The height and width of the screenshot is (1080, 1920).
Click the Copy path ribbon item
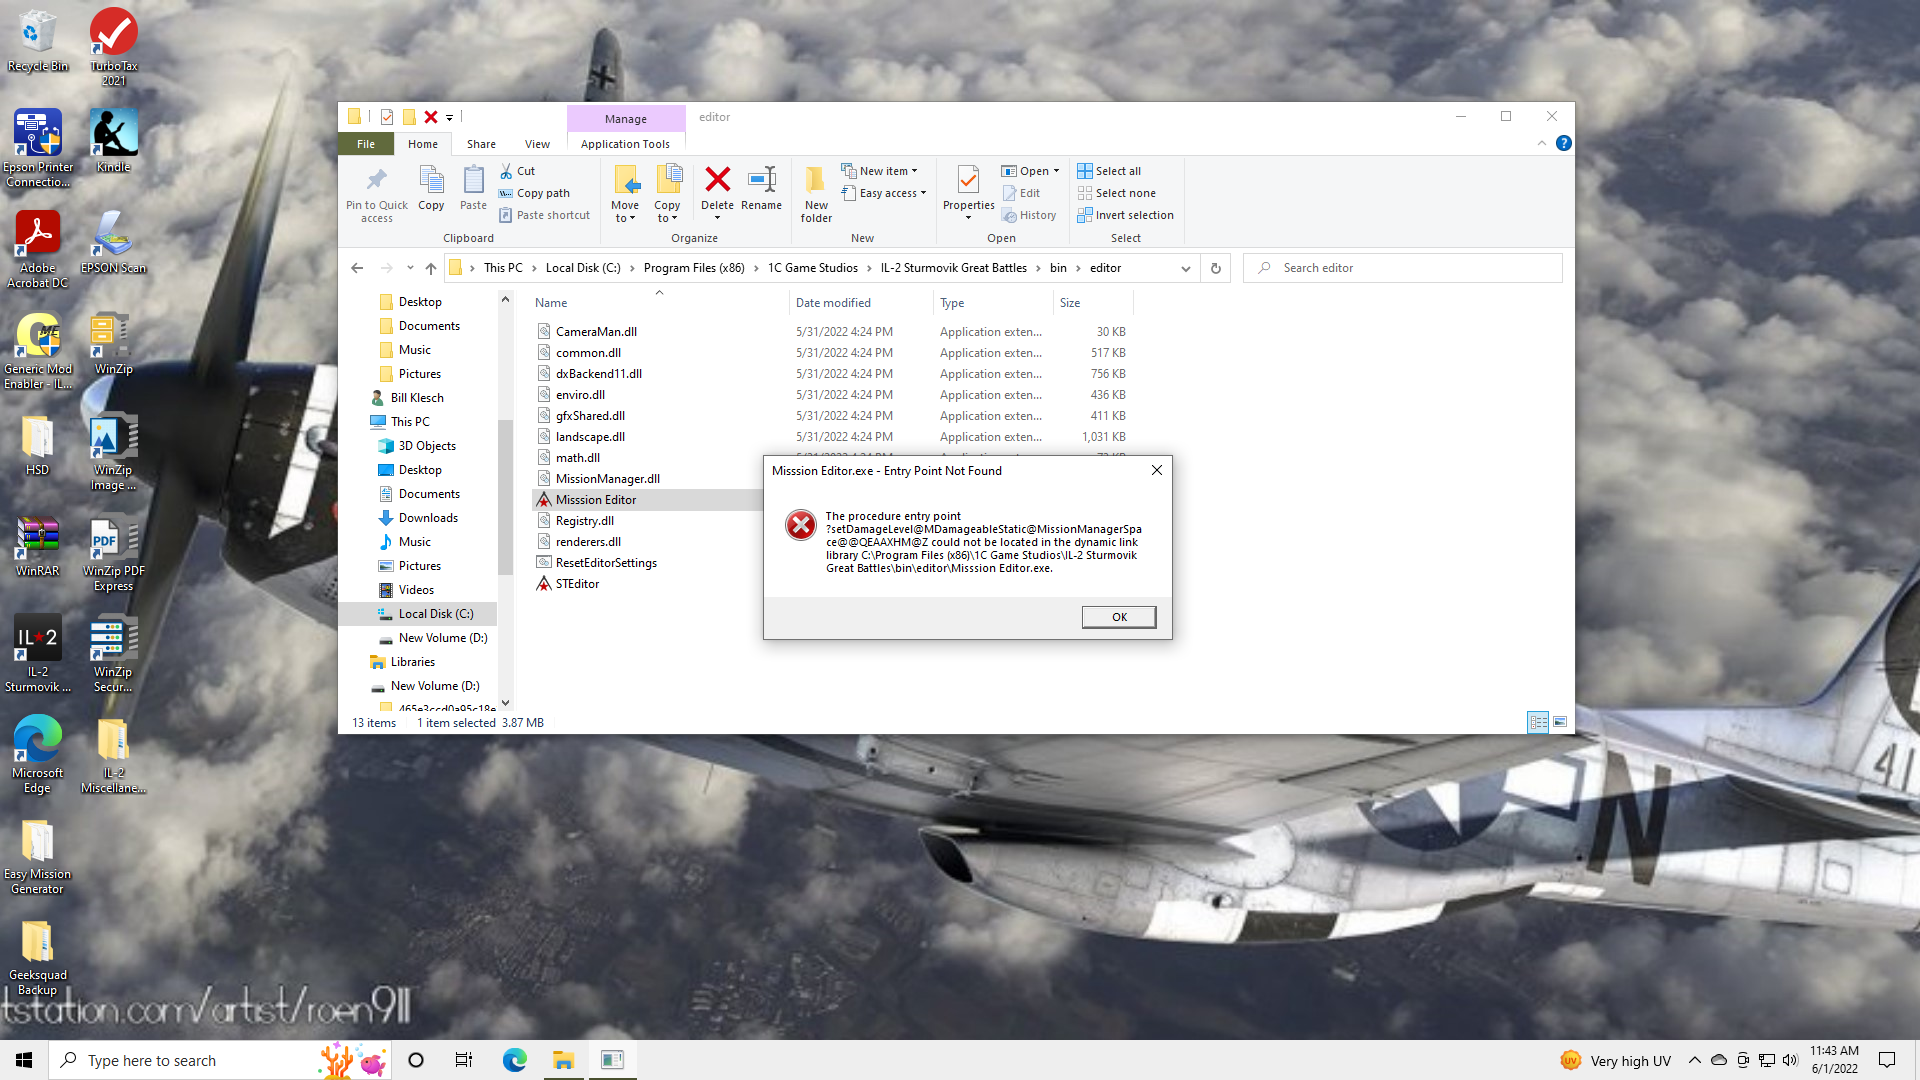tap(542, 193)
